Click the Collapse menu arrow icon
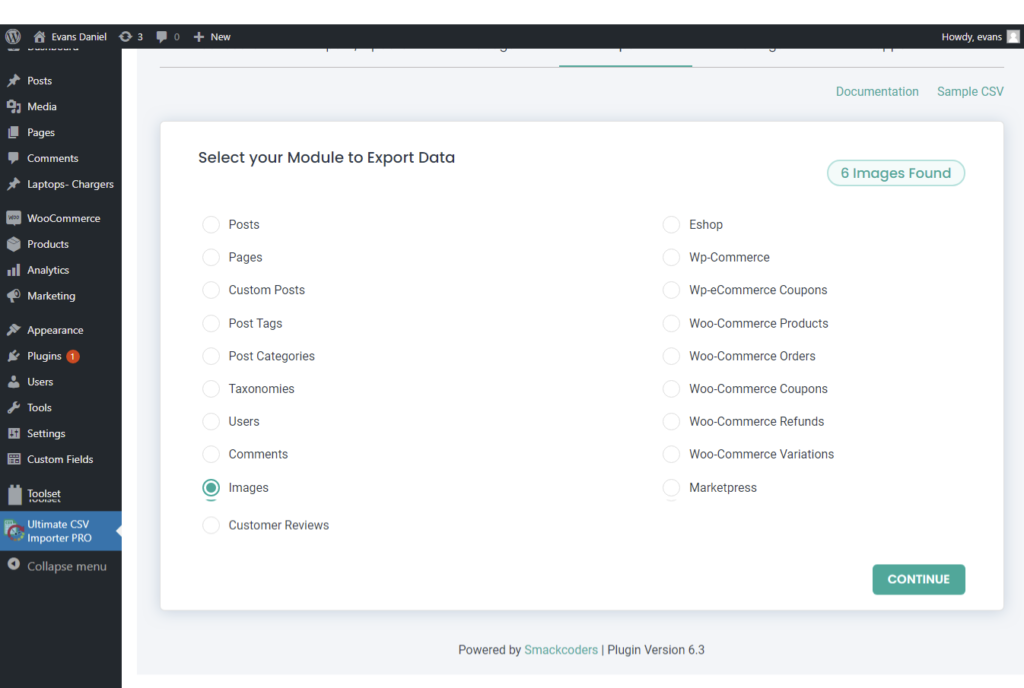Screen dimensions: 1024x688 [x=14, y=565]
